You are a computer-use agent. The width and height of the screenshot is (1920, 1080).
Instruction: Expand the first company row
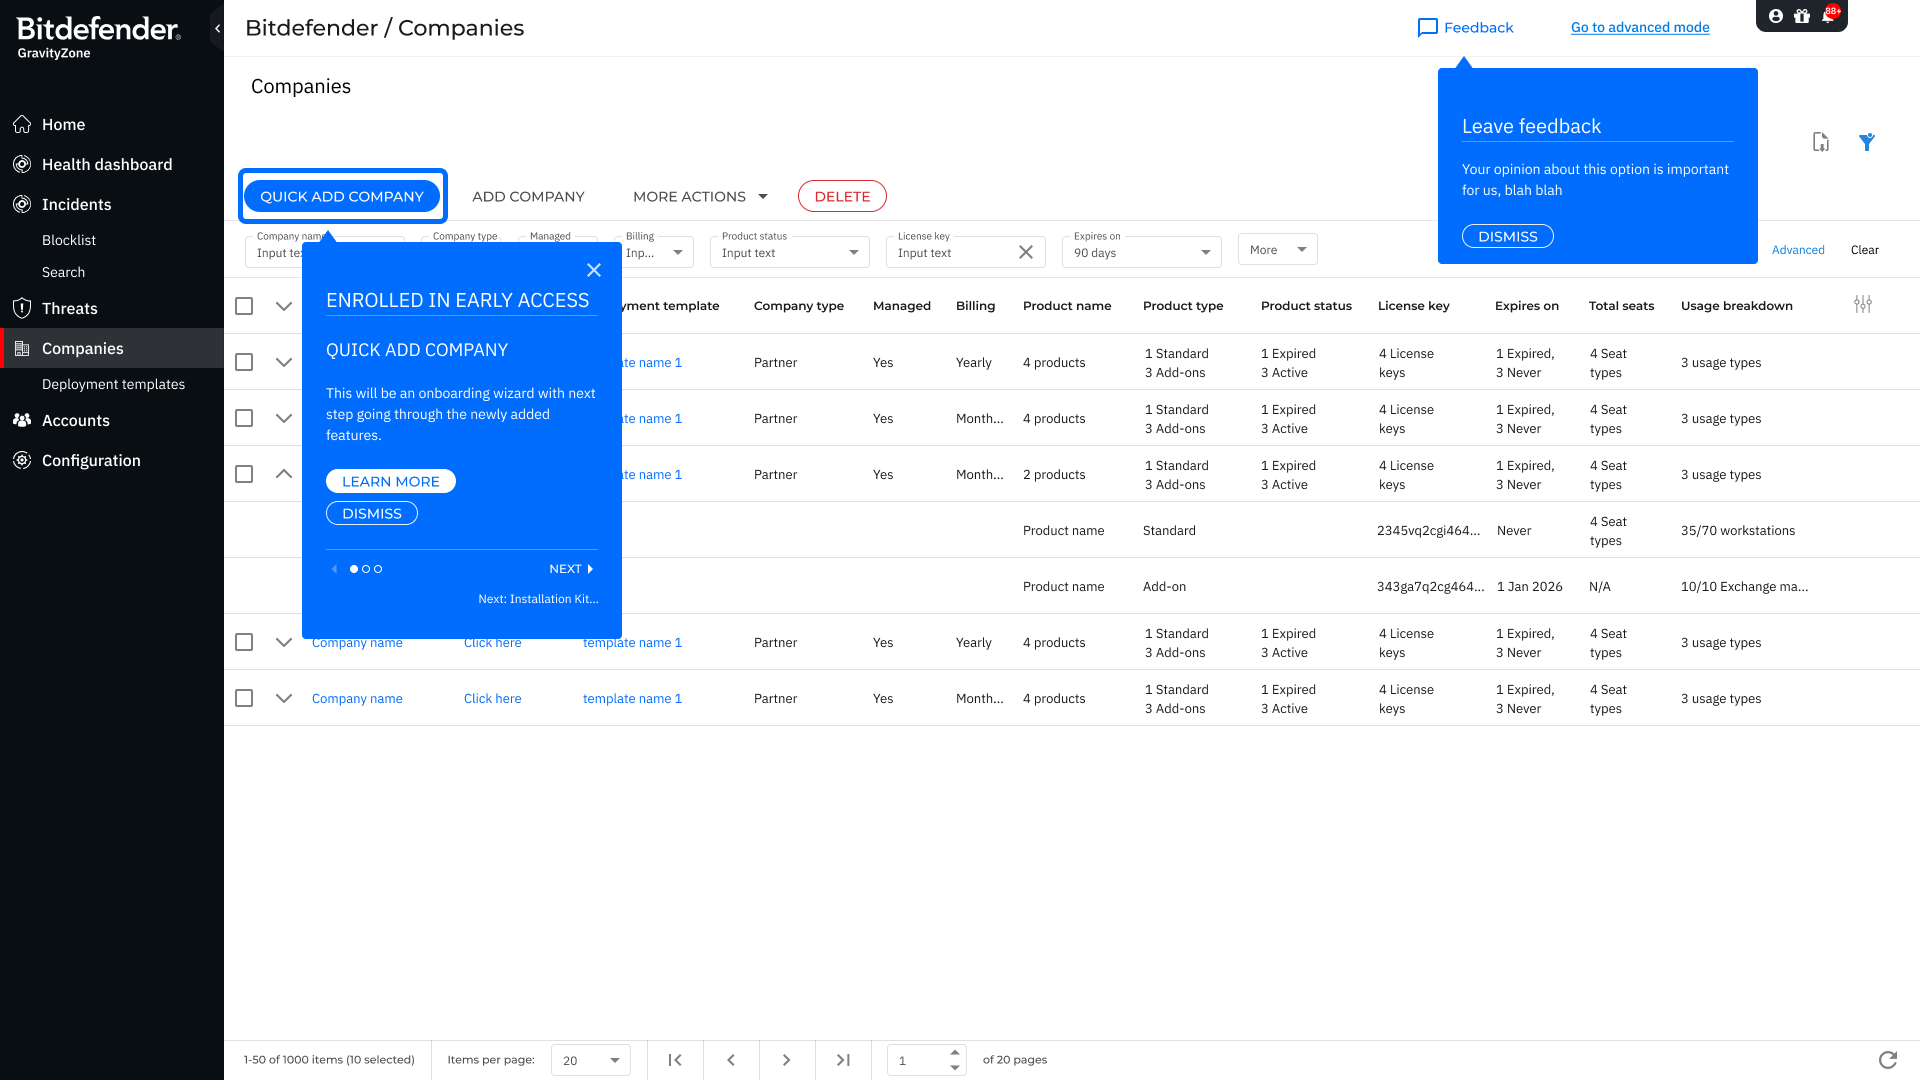[284, 362]
